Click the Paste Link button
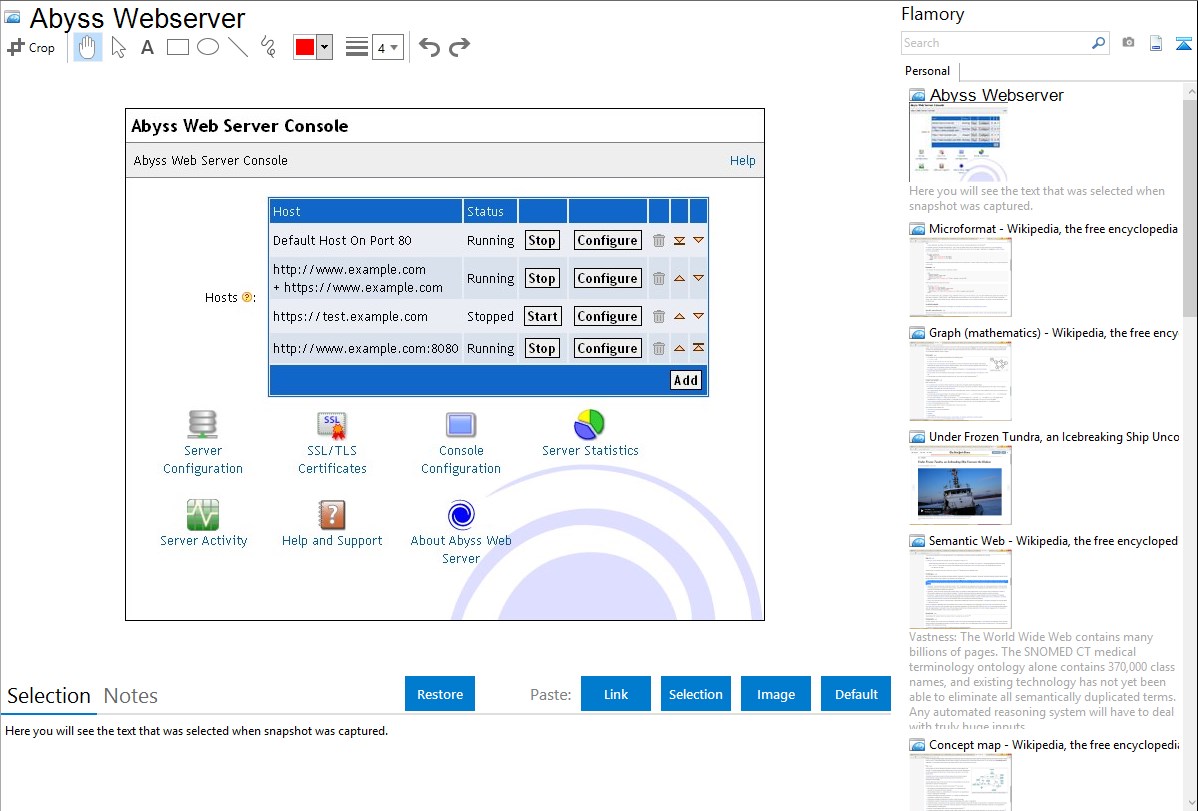1198x811 pixels. pyautogui.click(x=616, y=694)
